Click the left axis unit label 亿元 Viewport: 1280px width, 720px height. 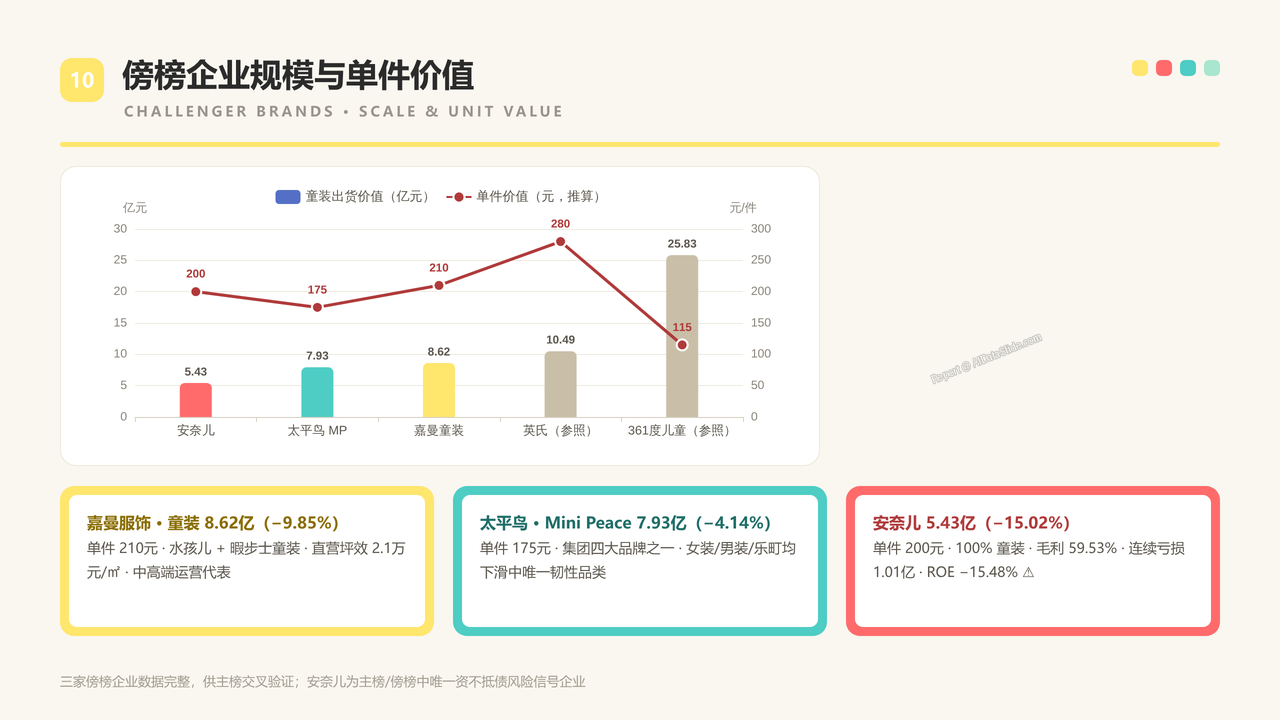(x=135, y=208)
